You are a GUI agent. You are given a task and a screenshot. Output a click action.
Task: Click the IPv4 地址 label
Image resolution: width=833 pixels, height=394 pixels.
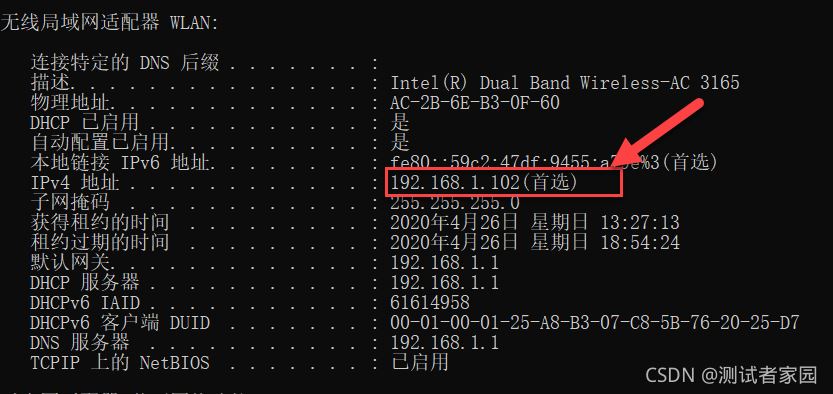tap(75, 183)
